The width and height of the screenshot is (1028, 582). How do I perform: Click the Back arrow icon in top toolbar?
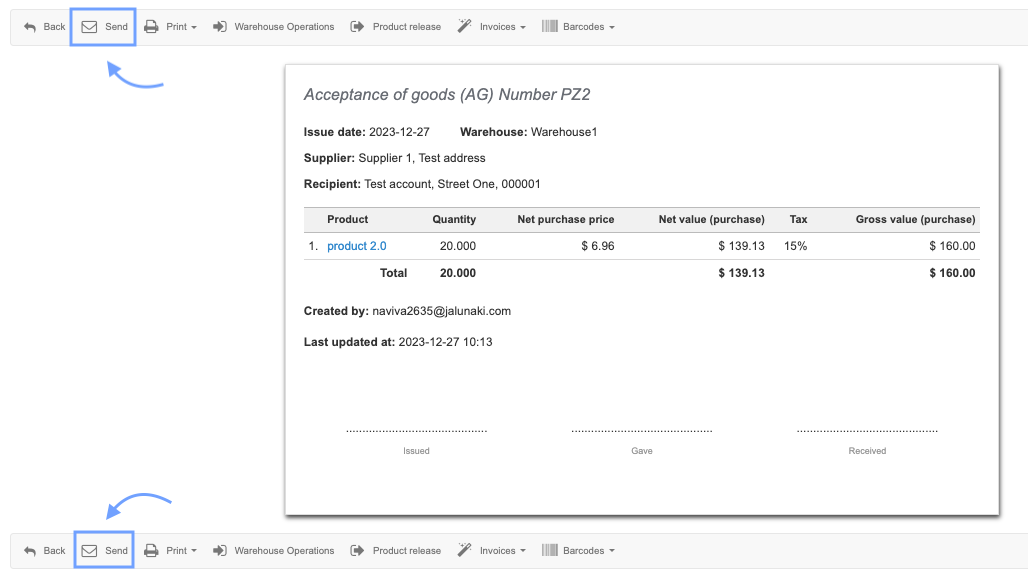pyautogui.click(x=30, y=27)
